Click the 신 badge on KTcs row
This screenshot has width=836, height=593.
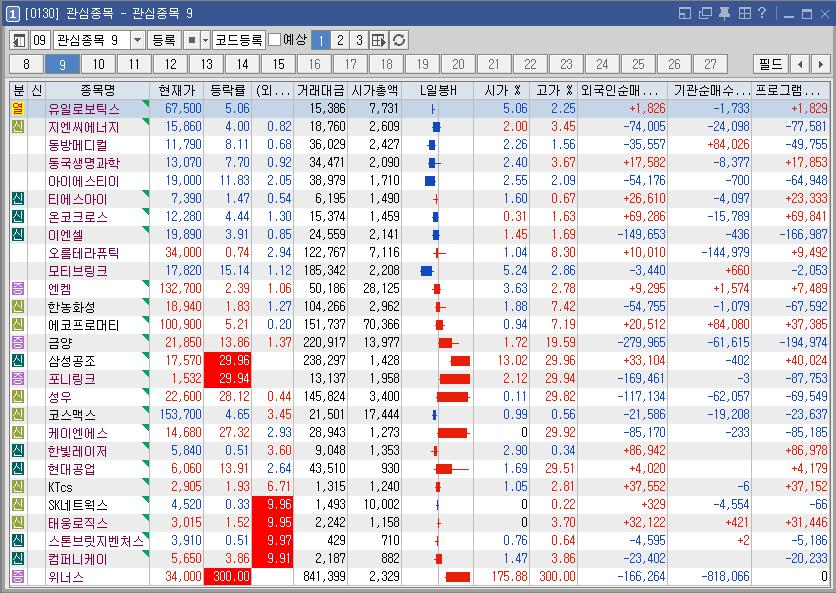[18, 487]
